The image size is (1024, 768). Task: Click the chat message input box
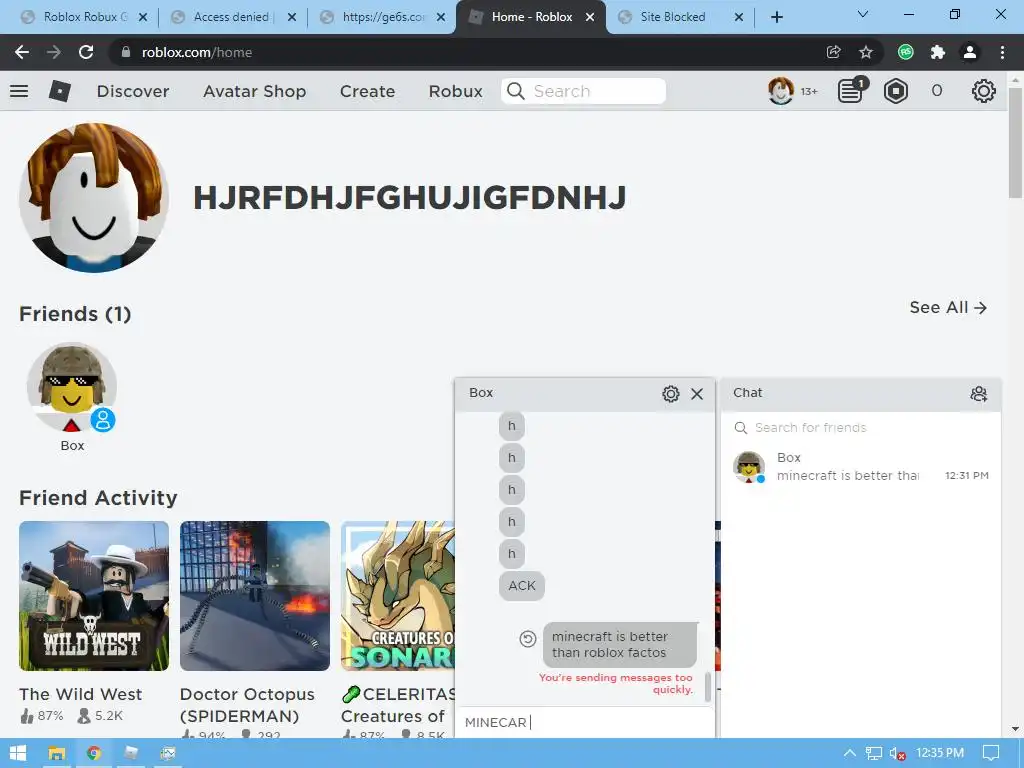(x=584, y=722)
